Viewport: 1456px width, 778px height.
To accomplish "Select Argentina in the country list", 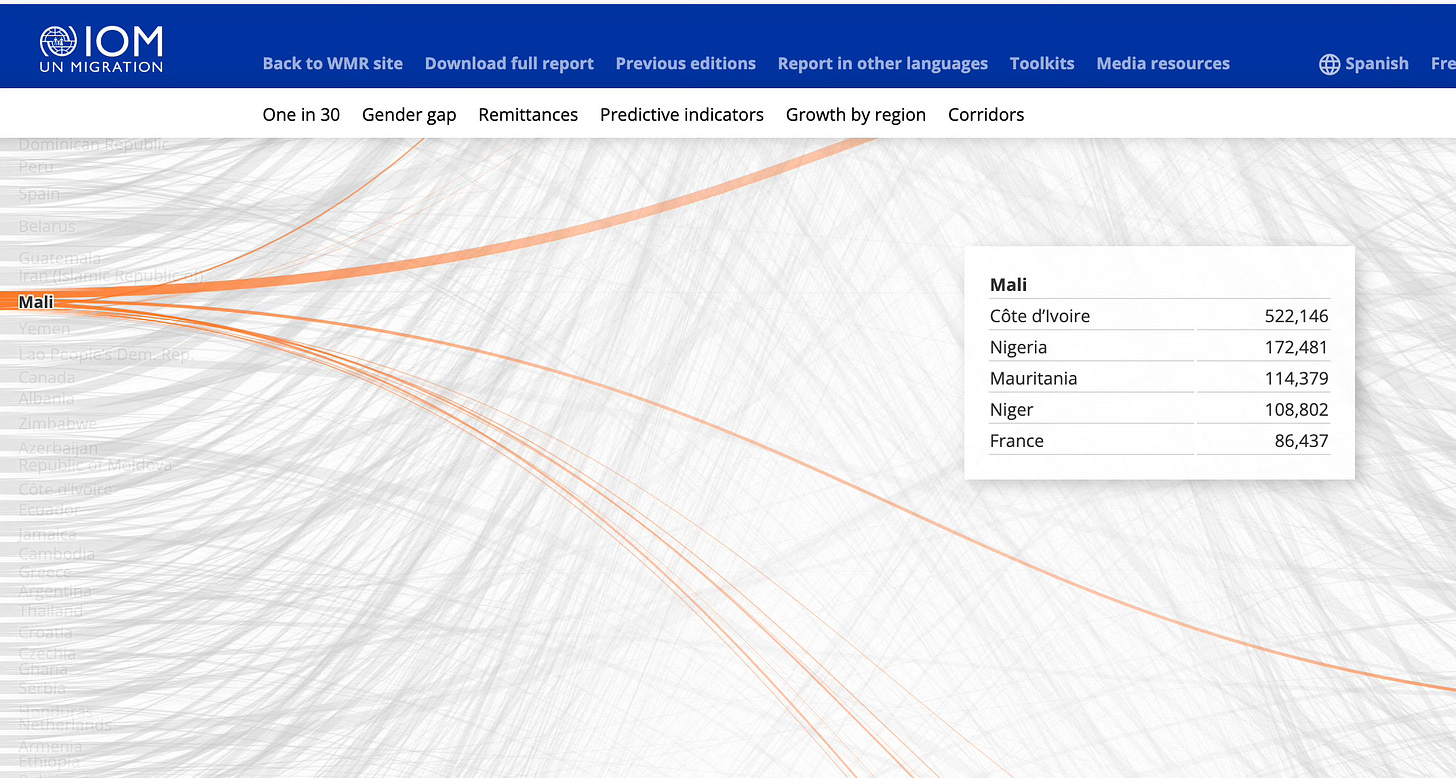I will 55,591.
